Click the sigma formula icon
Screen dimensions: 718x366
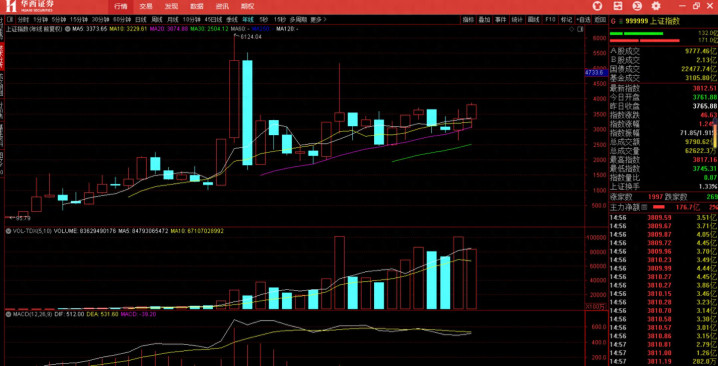click(637, 6)
